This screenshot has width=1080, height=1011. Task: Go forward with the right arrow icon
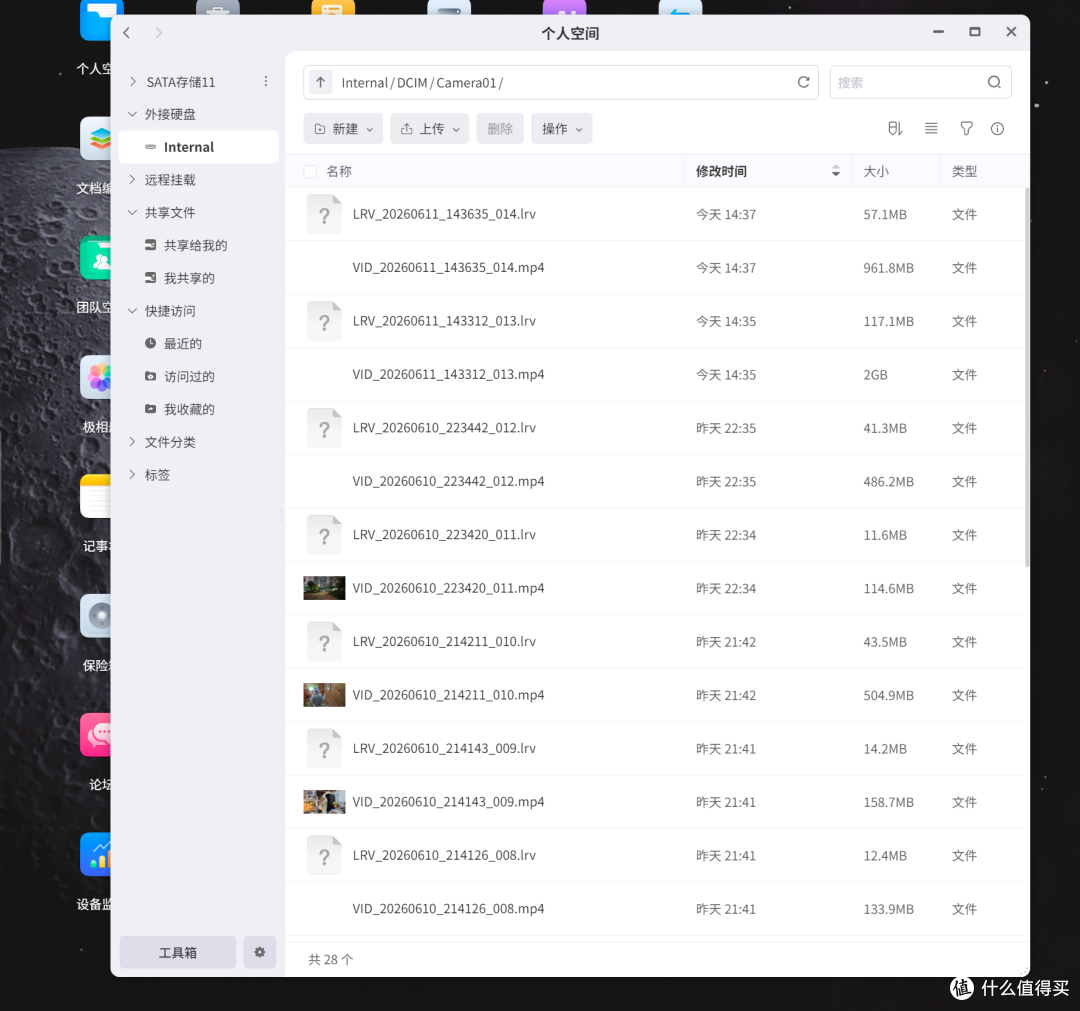pos(158,33)
